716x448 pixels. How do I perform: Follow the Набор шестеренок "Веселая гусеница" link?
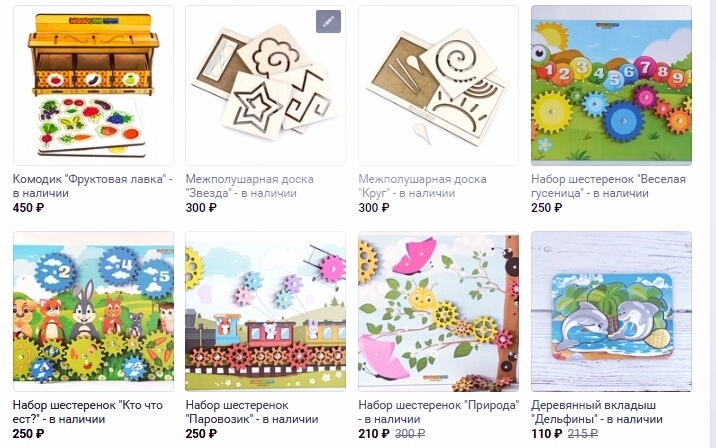(x=609, y=186)
